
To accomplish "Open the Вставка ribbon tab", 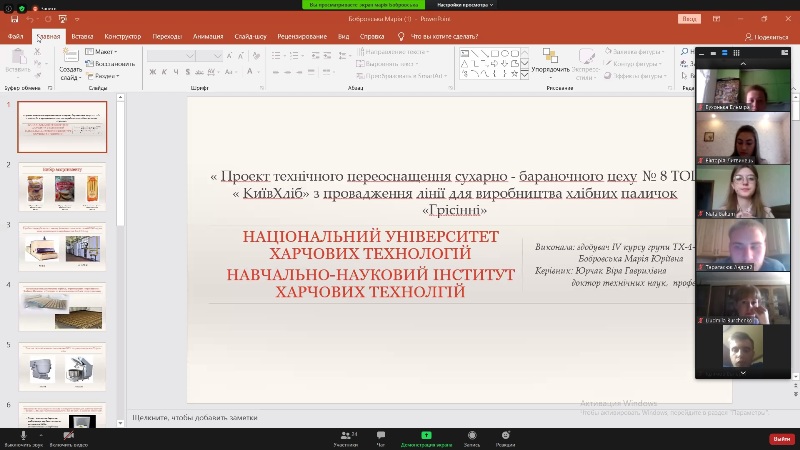I will click(x=82, y=37).
